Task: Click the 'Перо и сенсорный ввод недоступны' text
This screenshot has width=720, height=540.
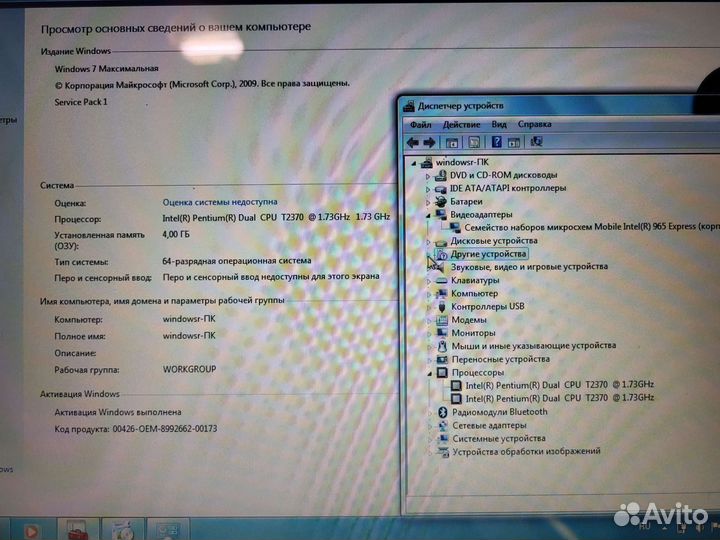Action: [271, 277]
